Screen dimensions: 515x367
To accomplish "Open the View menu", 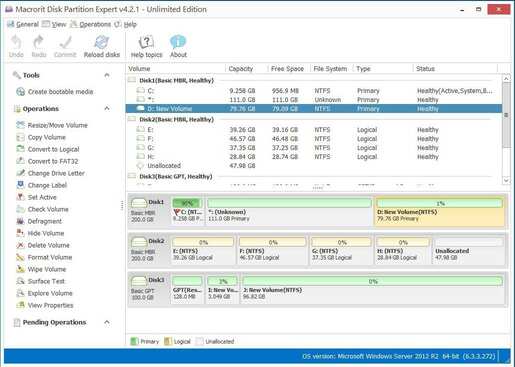I will (54, 24).
